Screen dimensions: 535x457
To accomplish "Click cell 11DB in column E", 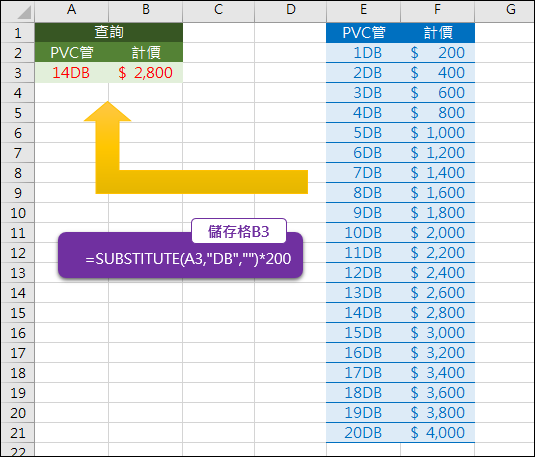I will (363, 253).
